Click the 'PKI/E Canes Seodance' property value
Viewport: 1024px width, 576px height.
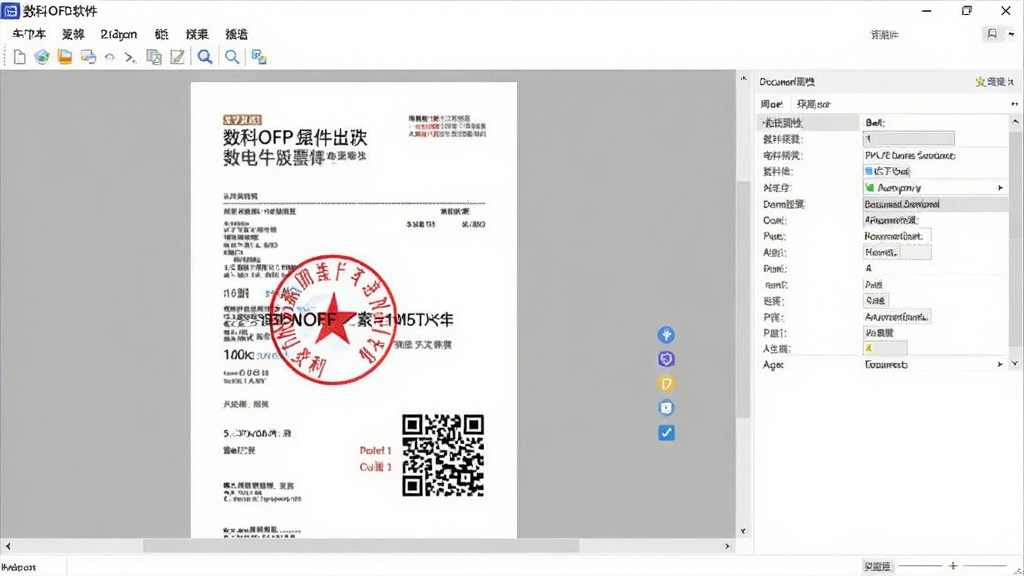tap(910, 155)
